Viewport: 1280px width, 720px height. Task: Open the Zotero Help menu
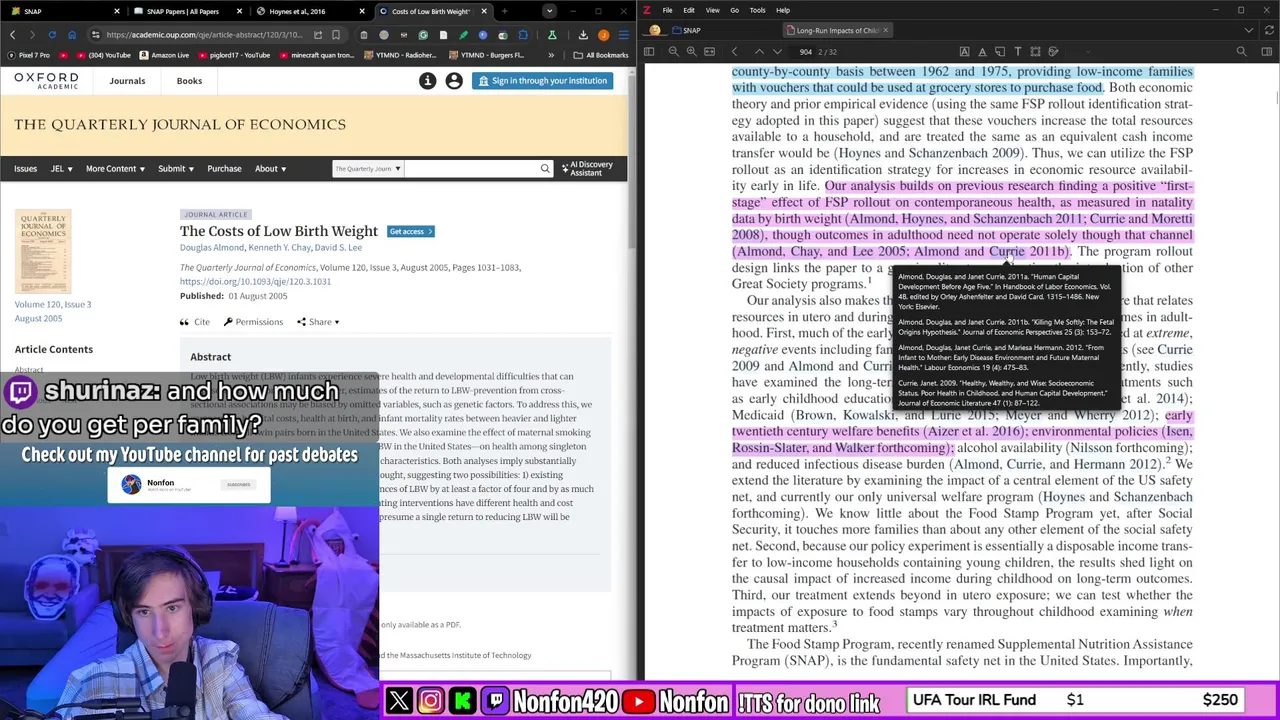pos(783,10)
